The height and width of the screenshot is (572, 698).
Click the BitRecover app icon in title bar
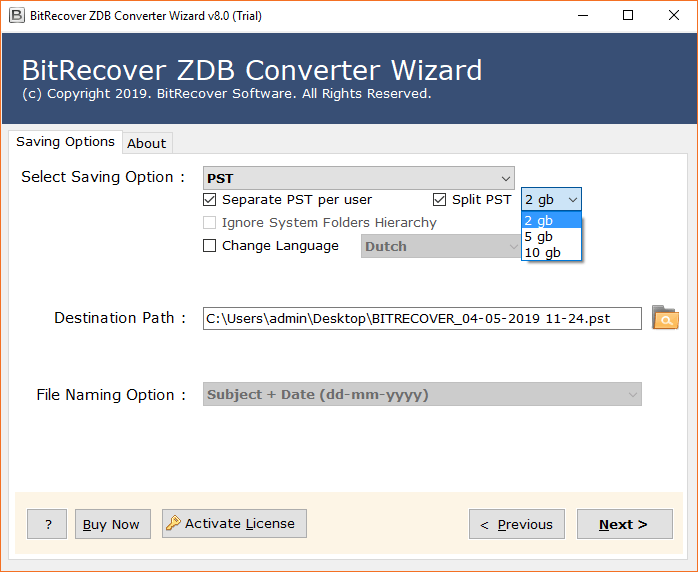16,16
